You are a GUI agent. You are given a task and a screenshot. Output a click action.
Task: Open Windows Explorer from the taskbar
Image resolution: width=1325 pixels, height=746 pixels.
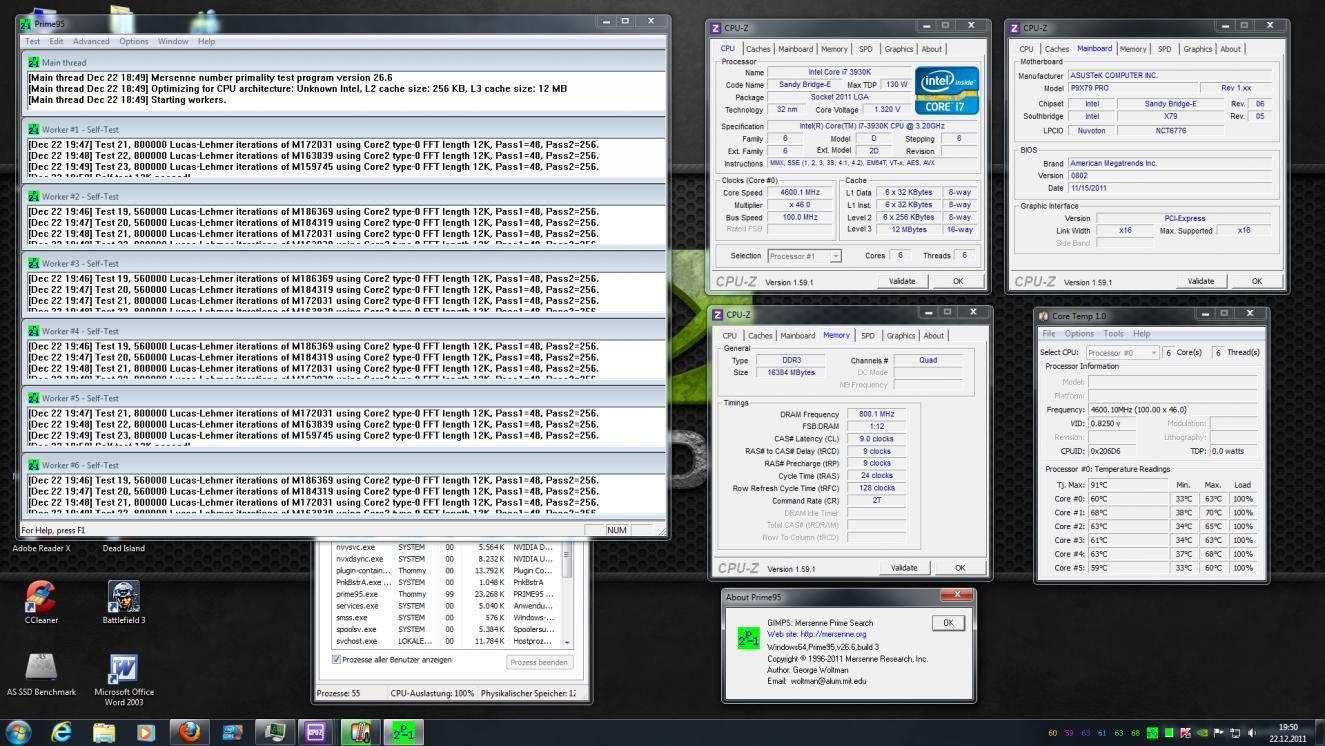[x=104, y=732]
